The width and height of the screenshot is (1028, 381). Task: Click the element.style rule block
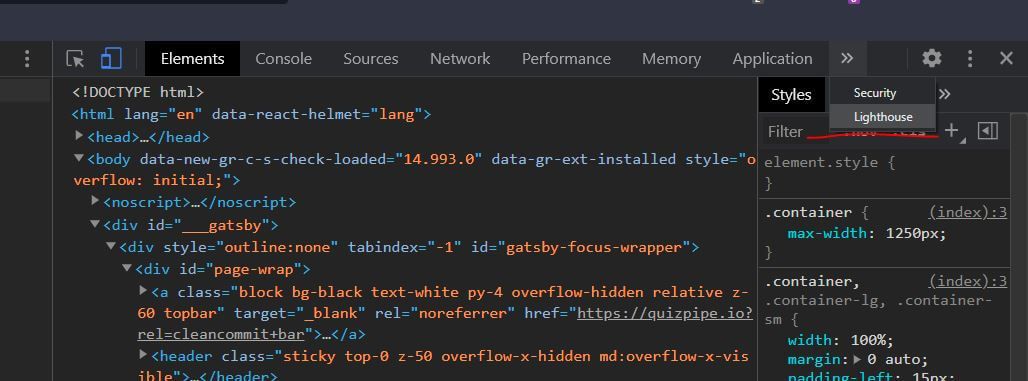(884, 172)
